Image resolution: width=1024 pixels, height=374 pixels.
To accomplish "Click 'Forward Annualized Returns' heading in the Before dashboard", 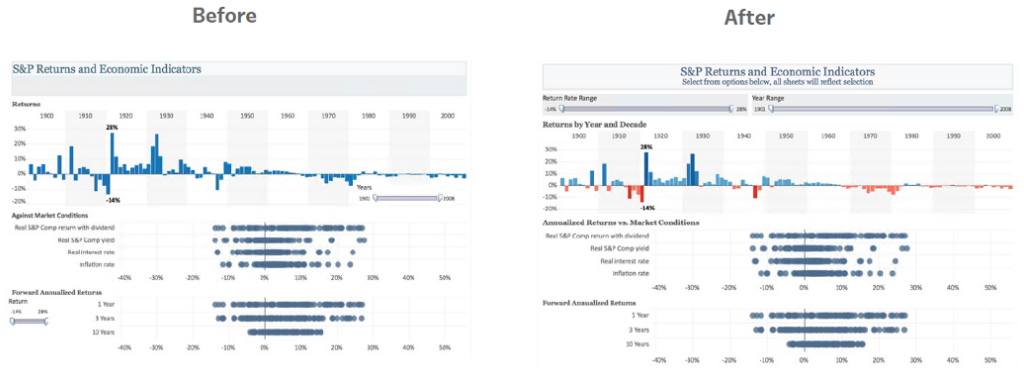I will click(x=56, y=291).
